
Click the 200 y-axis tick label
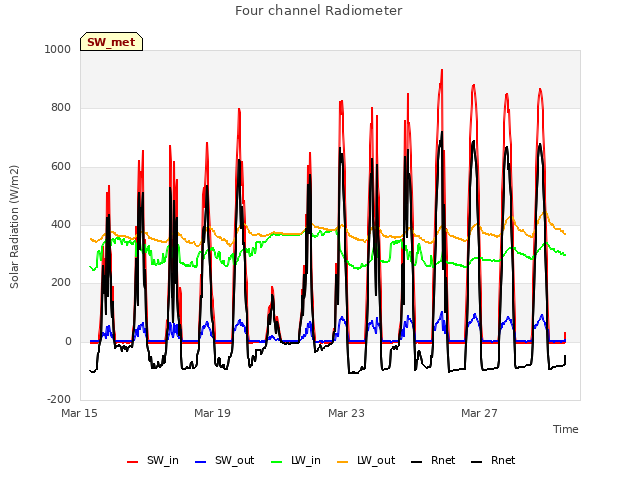pos(61,282)
